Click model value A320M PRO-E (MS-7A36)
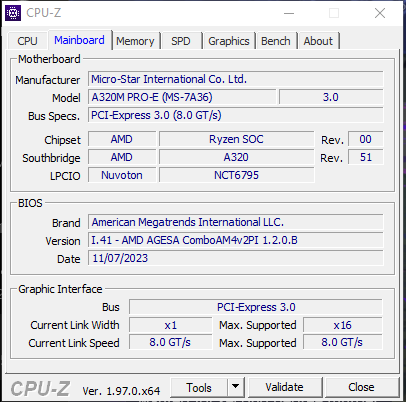This screenshot has width=406, height=402. pos(182,97)
